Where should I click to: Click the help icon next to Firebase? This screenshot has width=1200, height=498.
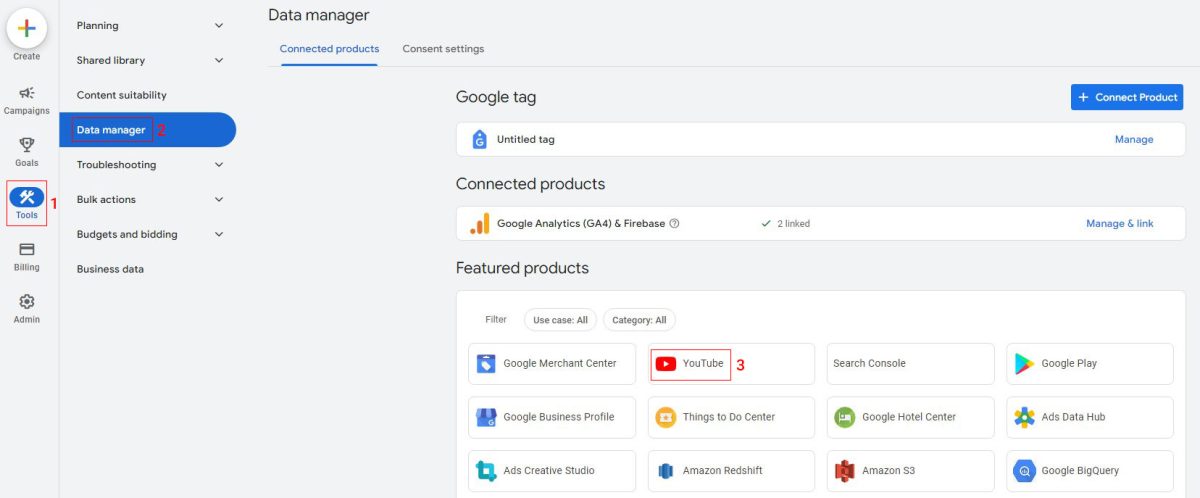coord(674,224)
